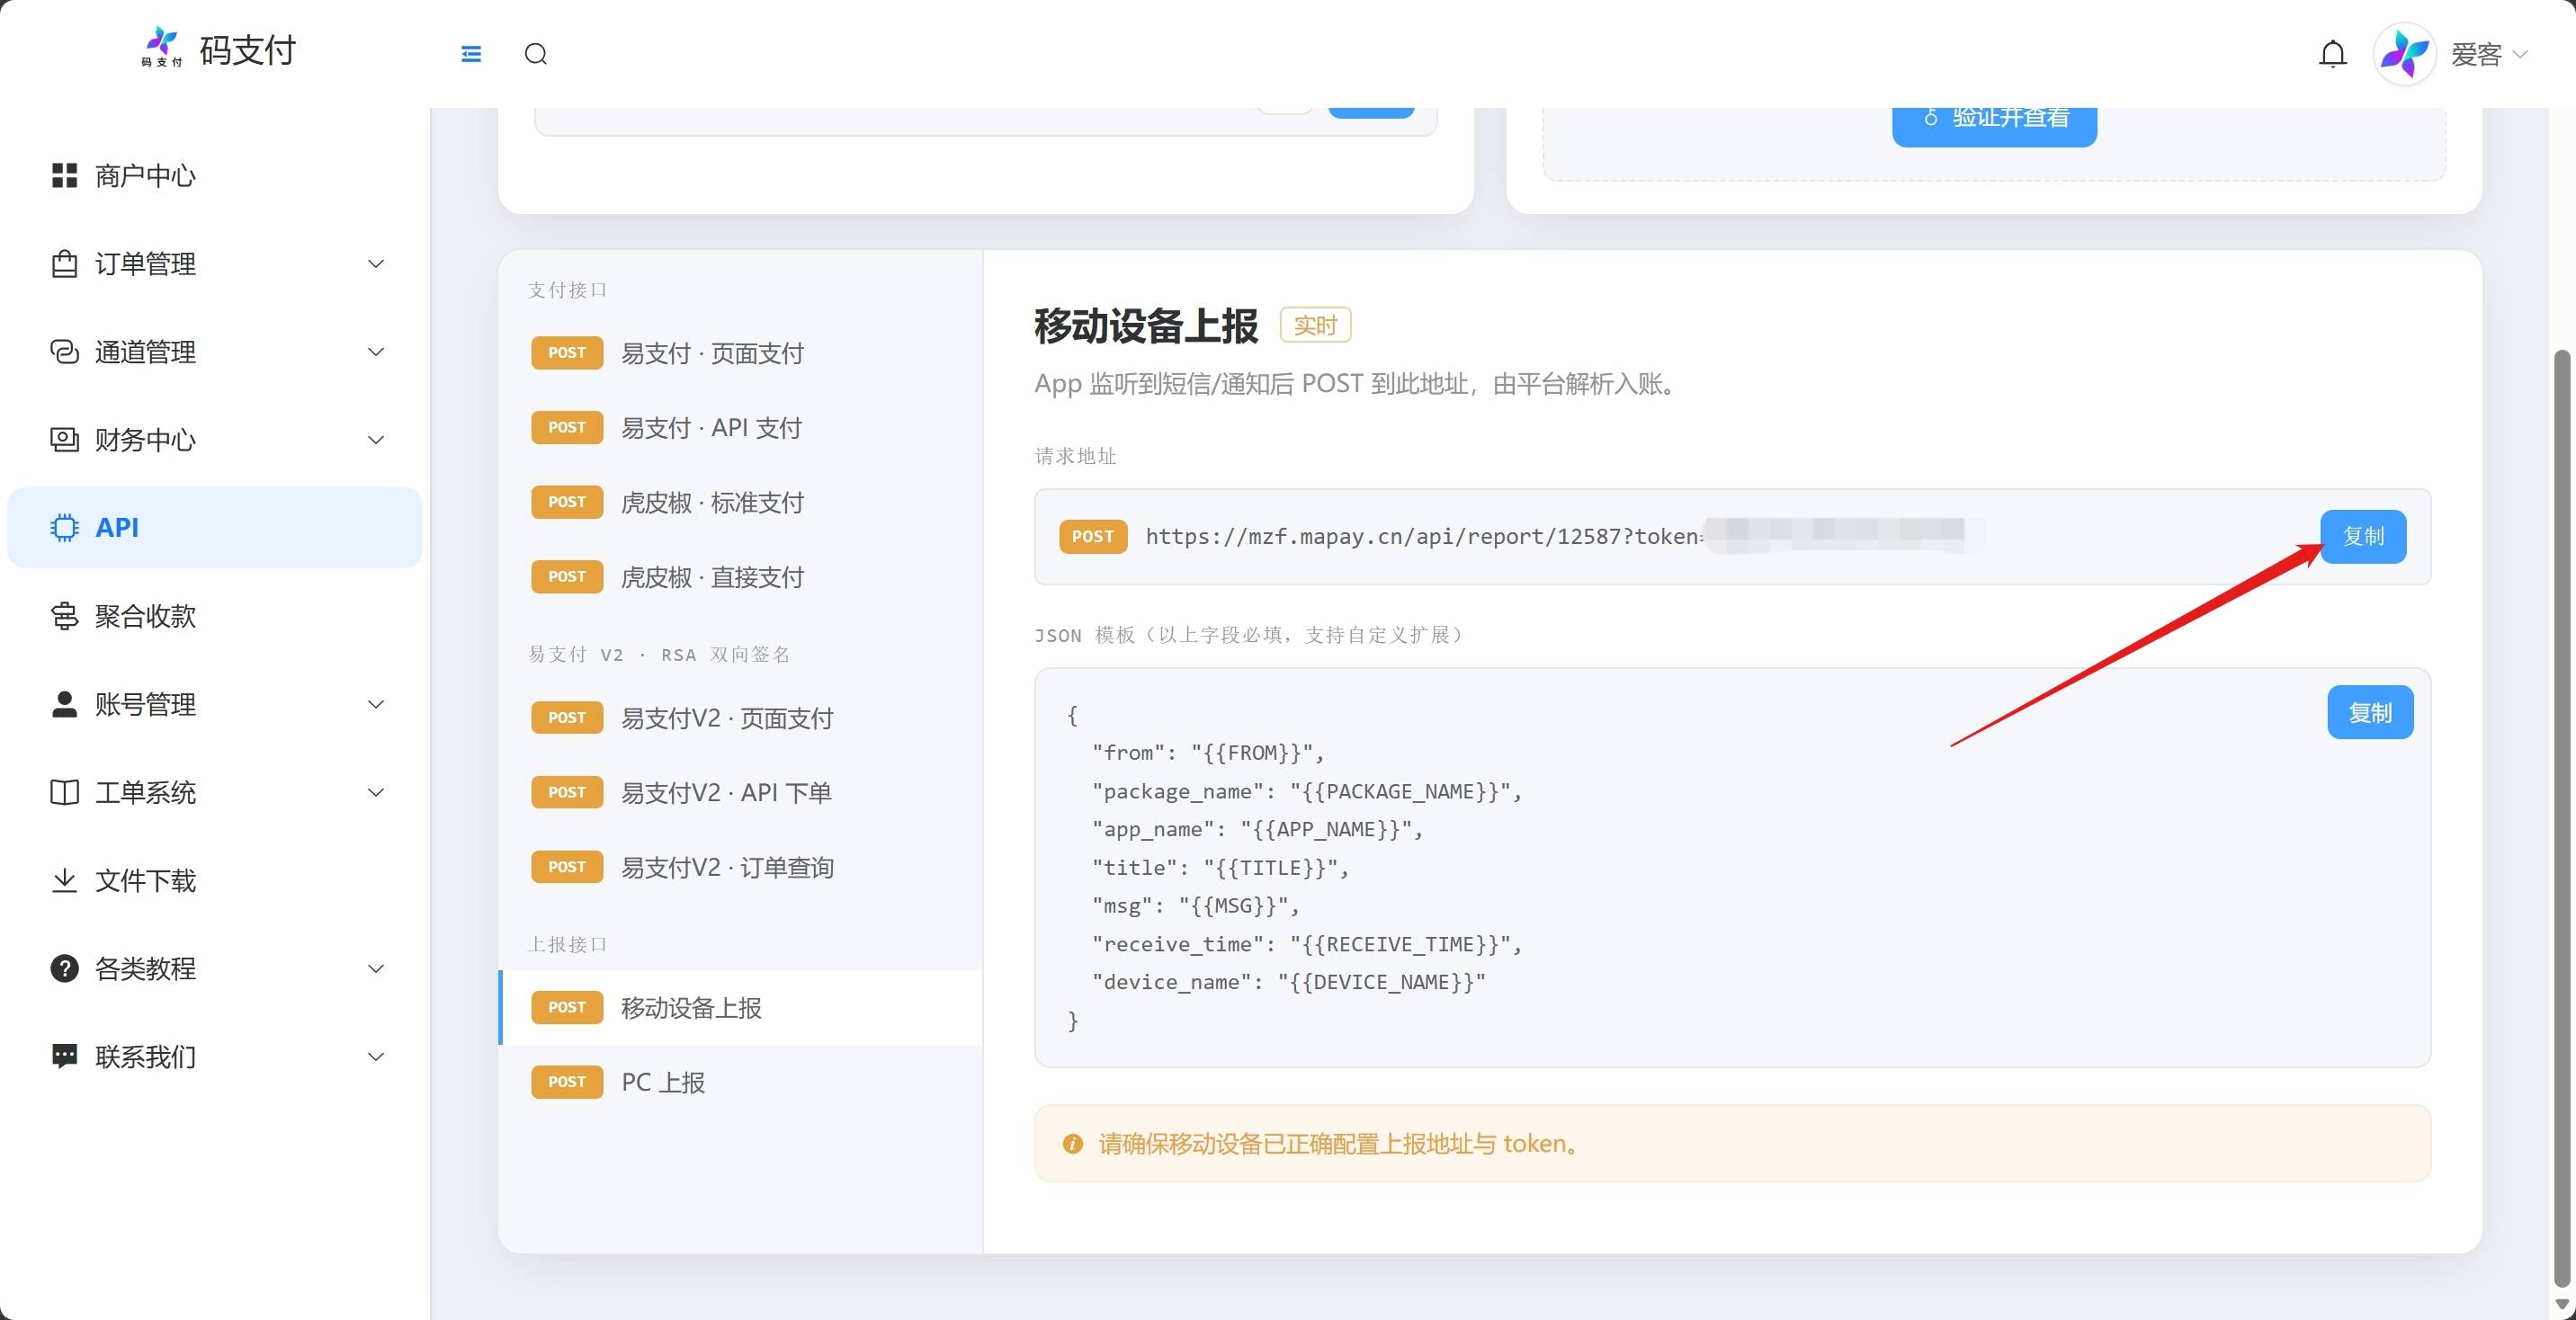2576x1320 pixels.
Task: Click the warning info icon
Action: pyautogui.click(x=1073, y=1144)
